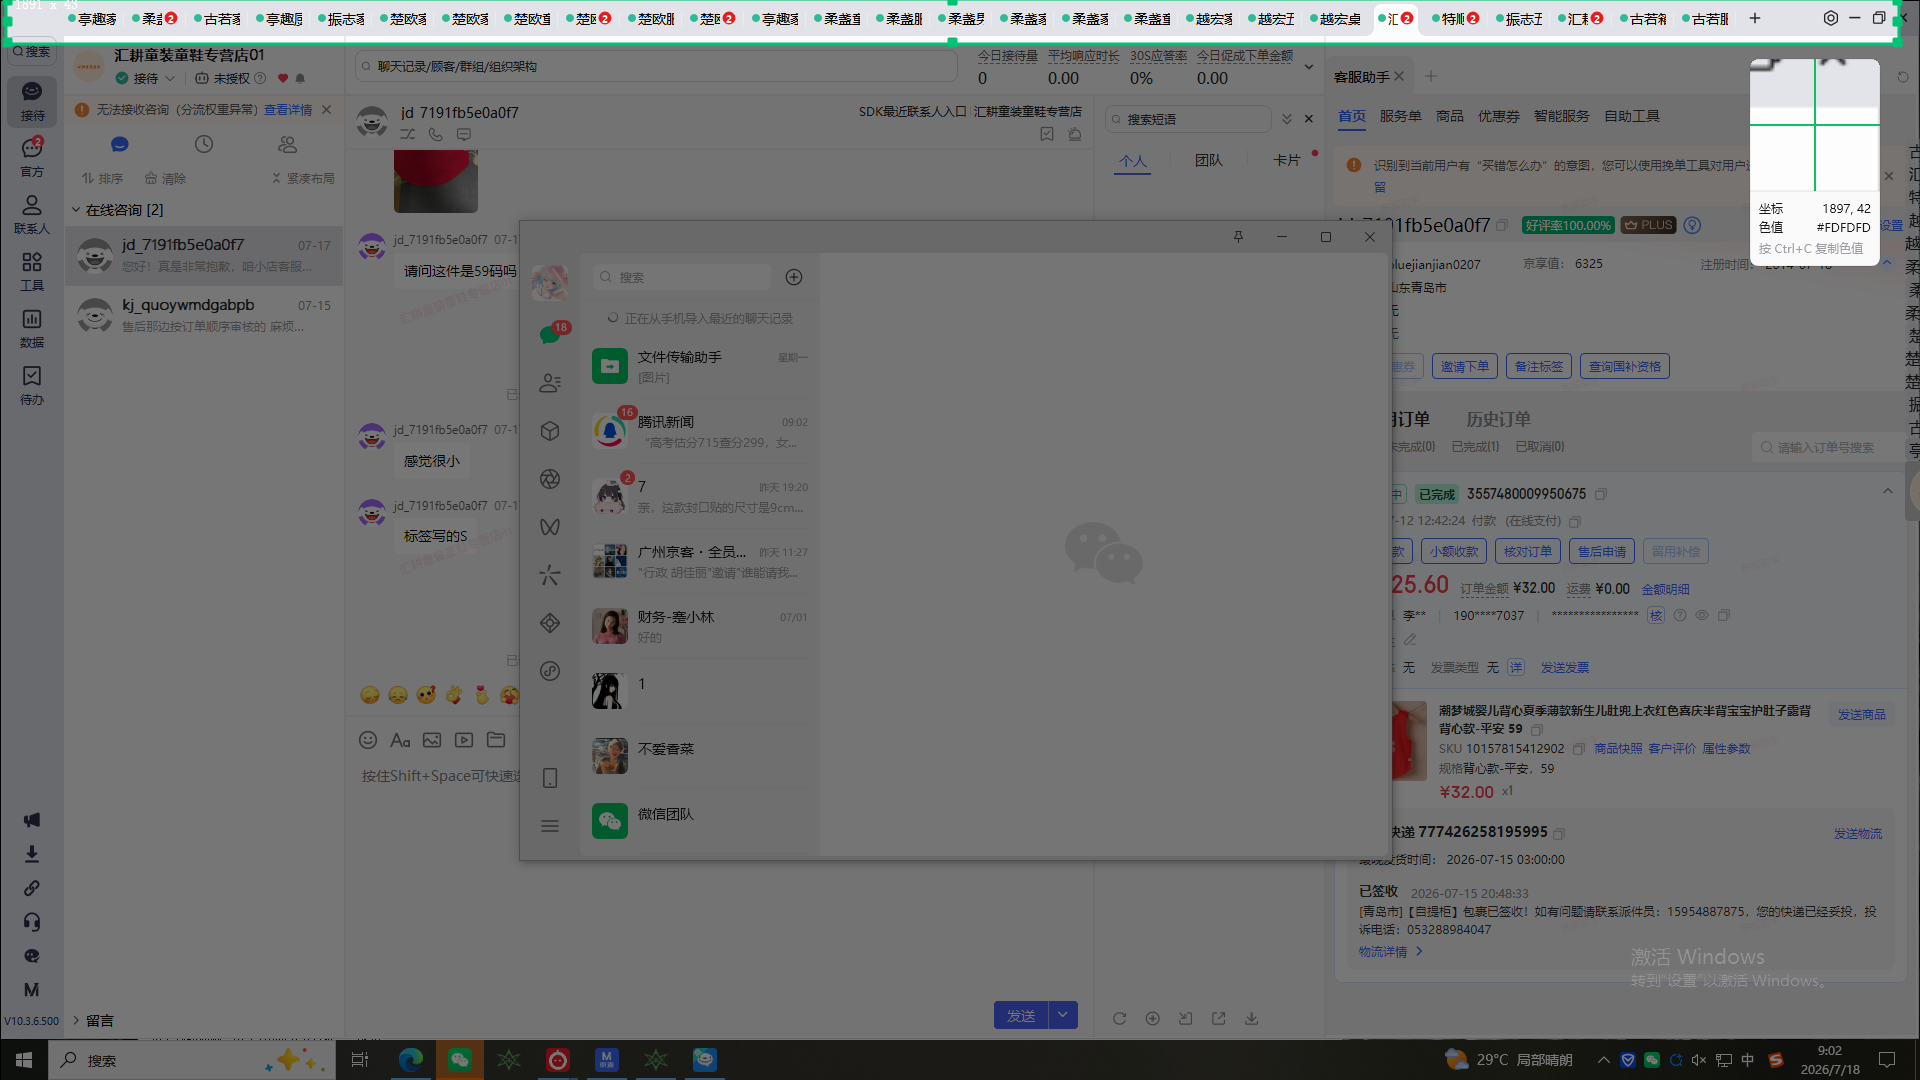Switch to the 优惠券 tab
Viewport: 1920px width, 1080px height.
(1498, 116)
